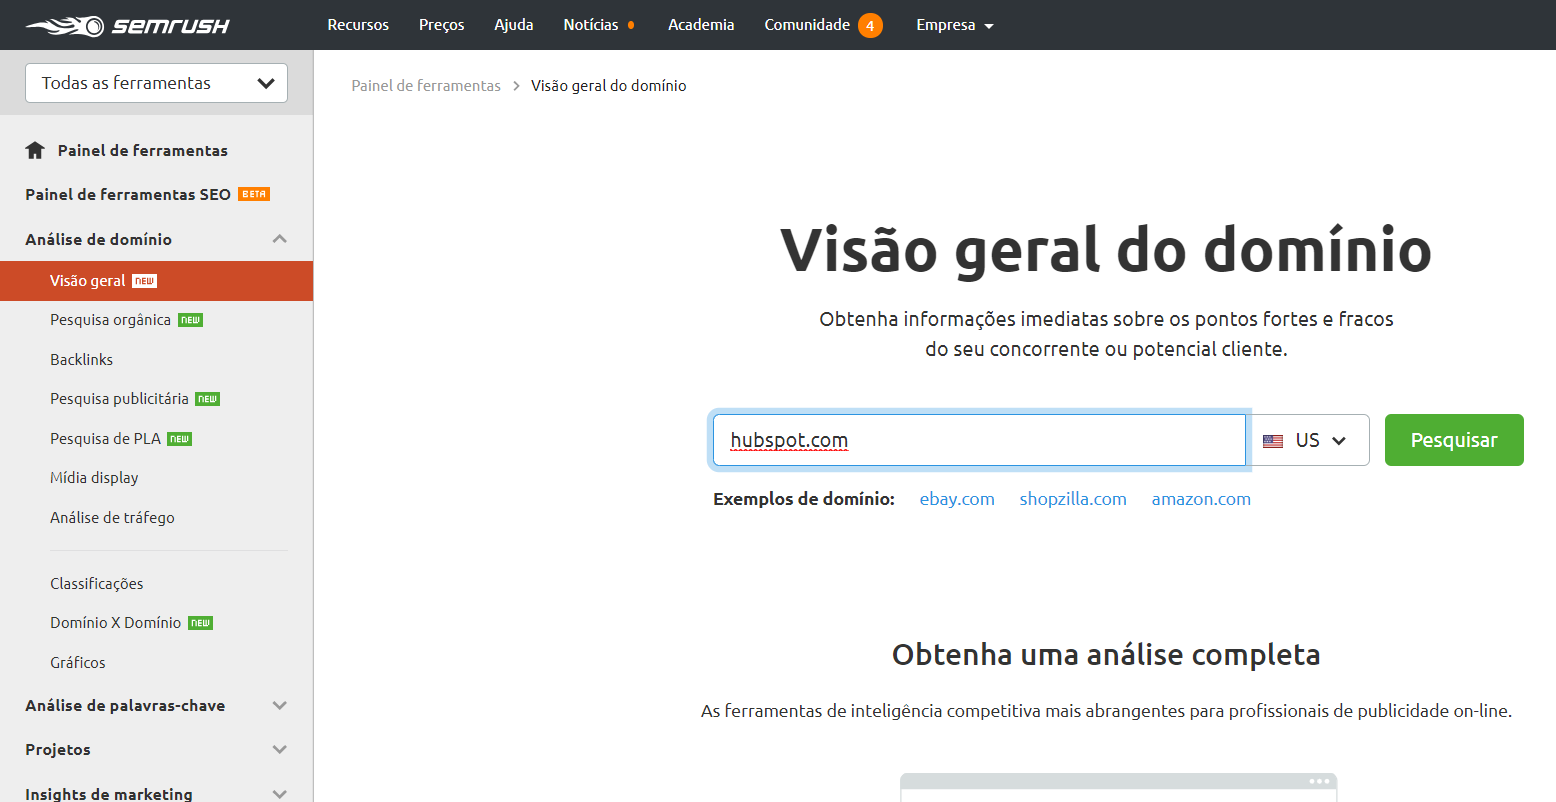Open Backlinks in the sidebar
The height and width of the screenshot is (802, 1556).
82,359
